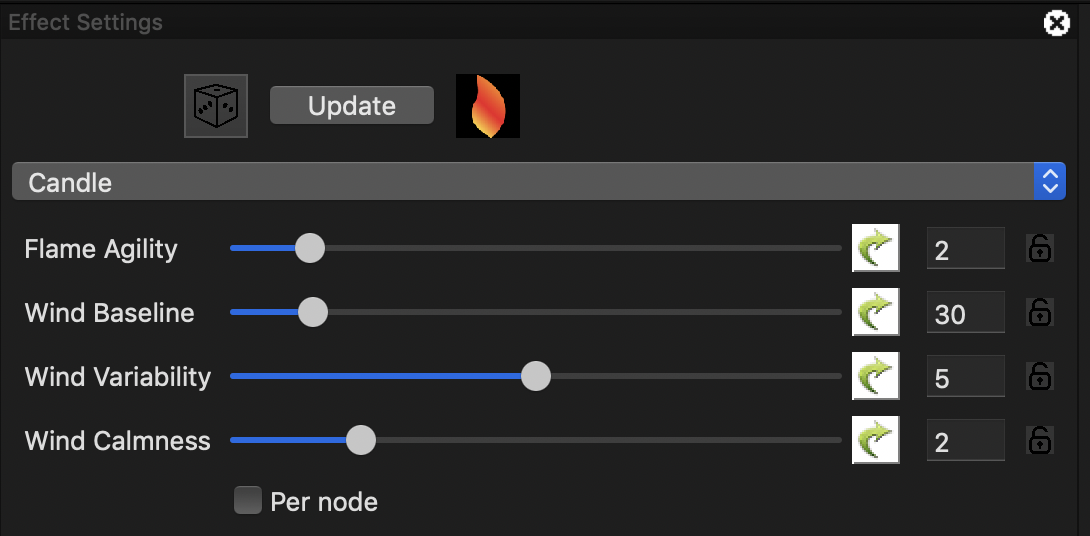The width and height of the screenshot is (1090, 536).
Task: Toggle the Wind Calmness lock icon
Action: click(x=1040, y=440)
